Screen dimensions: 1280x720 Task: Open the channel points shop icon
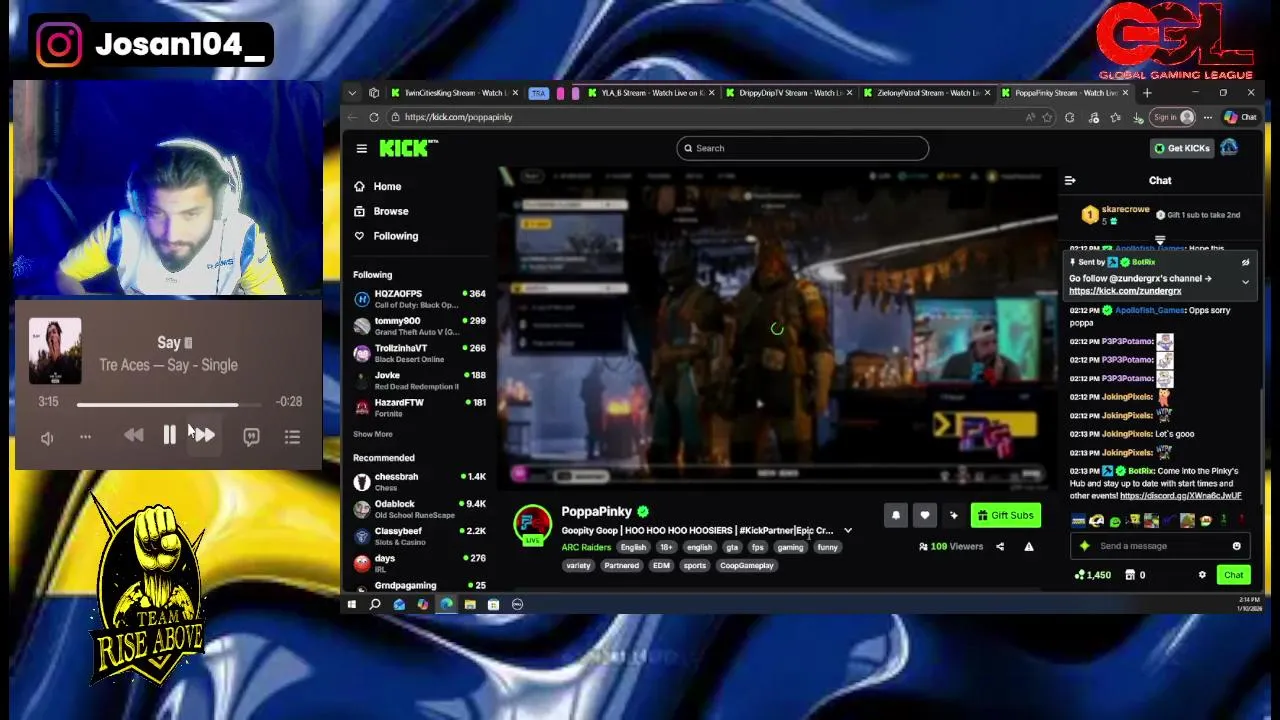click(1130, 575)
